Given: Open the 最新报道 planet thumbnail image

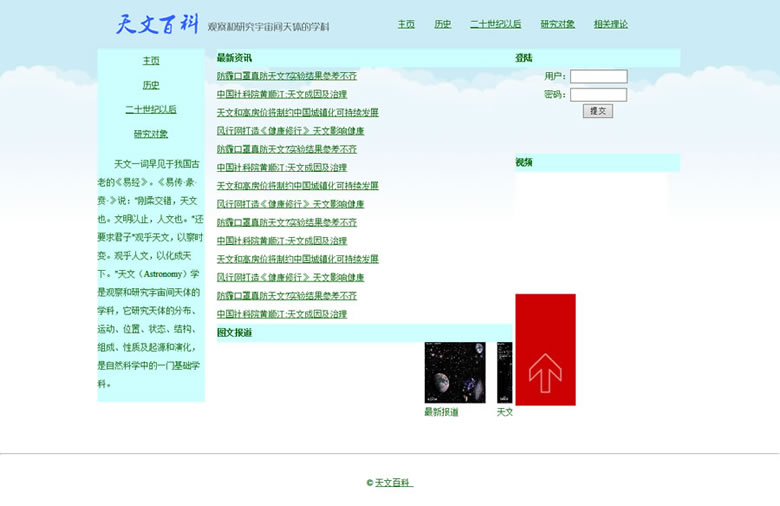Looking at the screenshot, I should point(454,372).
